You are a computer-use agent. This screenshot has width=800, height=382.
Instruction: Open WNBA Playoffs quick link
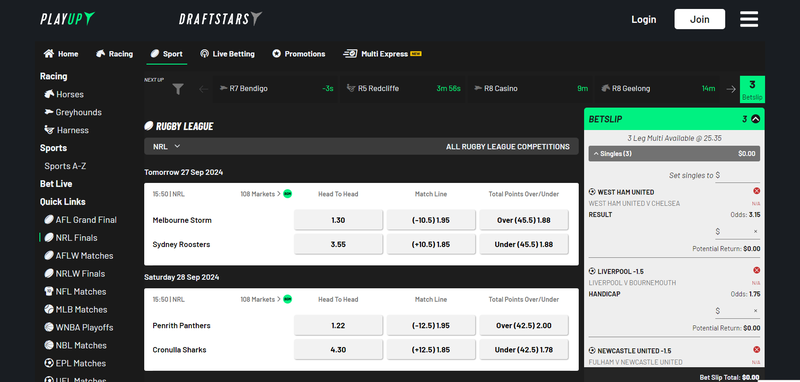click(x=79, y=327)
